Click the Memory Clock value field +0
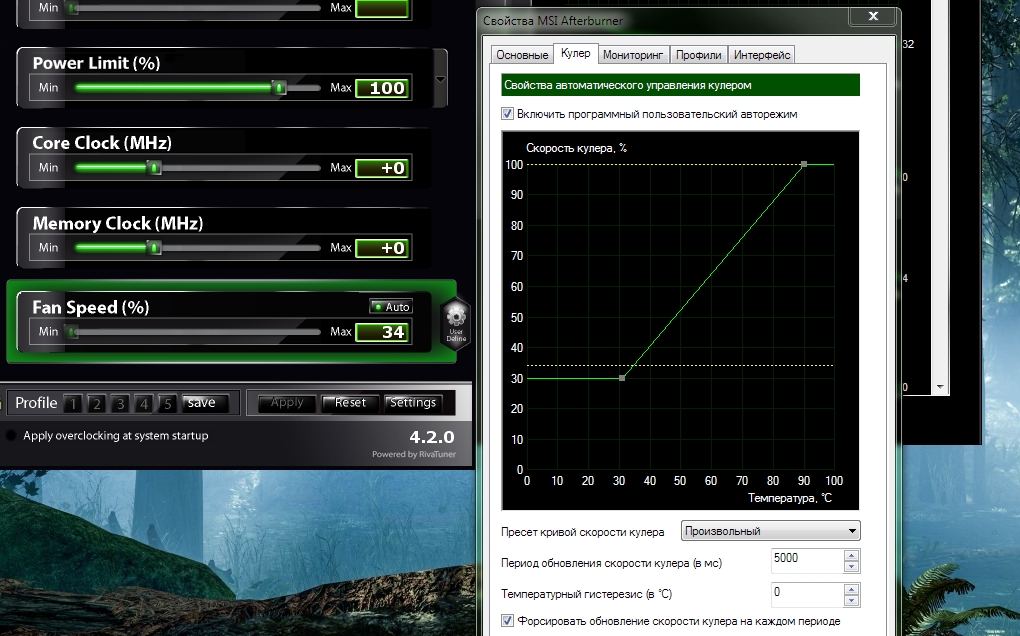The image size is (1020, 636). click(383, 248)
